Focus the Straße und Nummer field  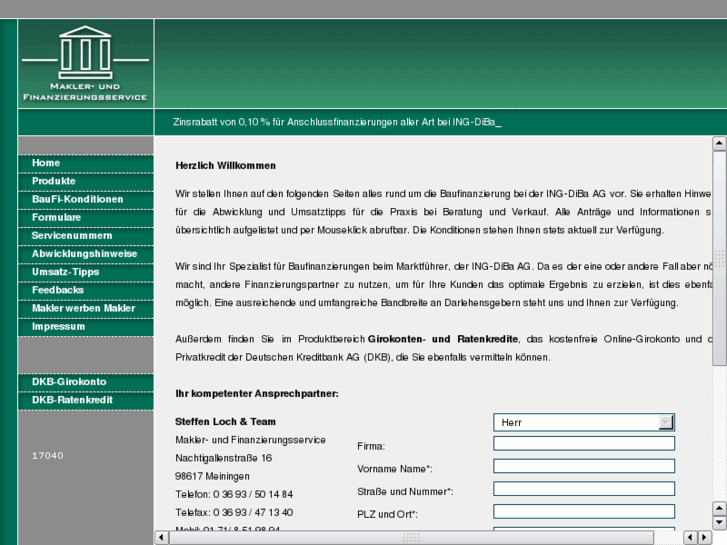tap(584, 489)
